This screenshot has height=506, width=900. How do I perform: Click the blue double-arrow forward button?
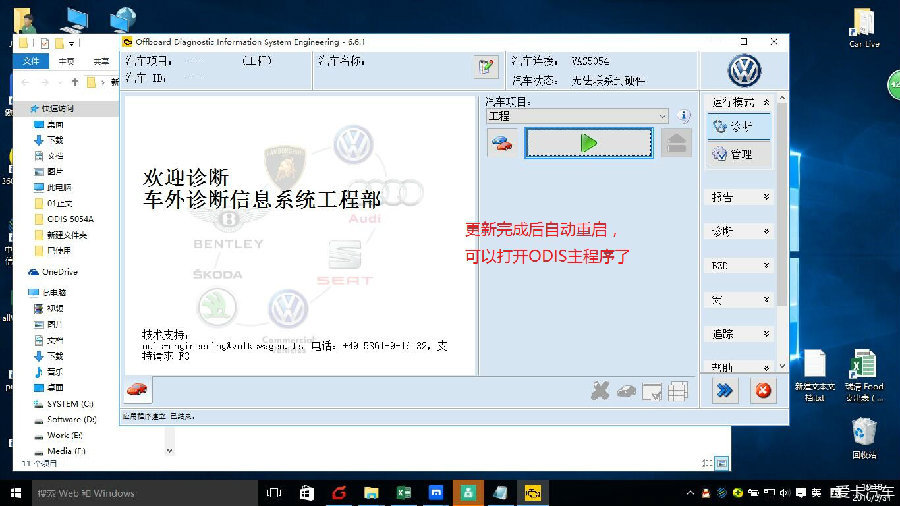pyautogui.click(x=725, y=391)
